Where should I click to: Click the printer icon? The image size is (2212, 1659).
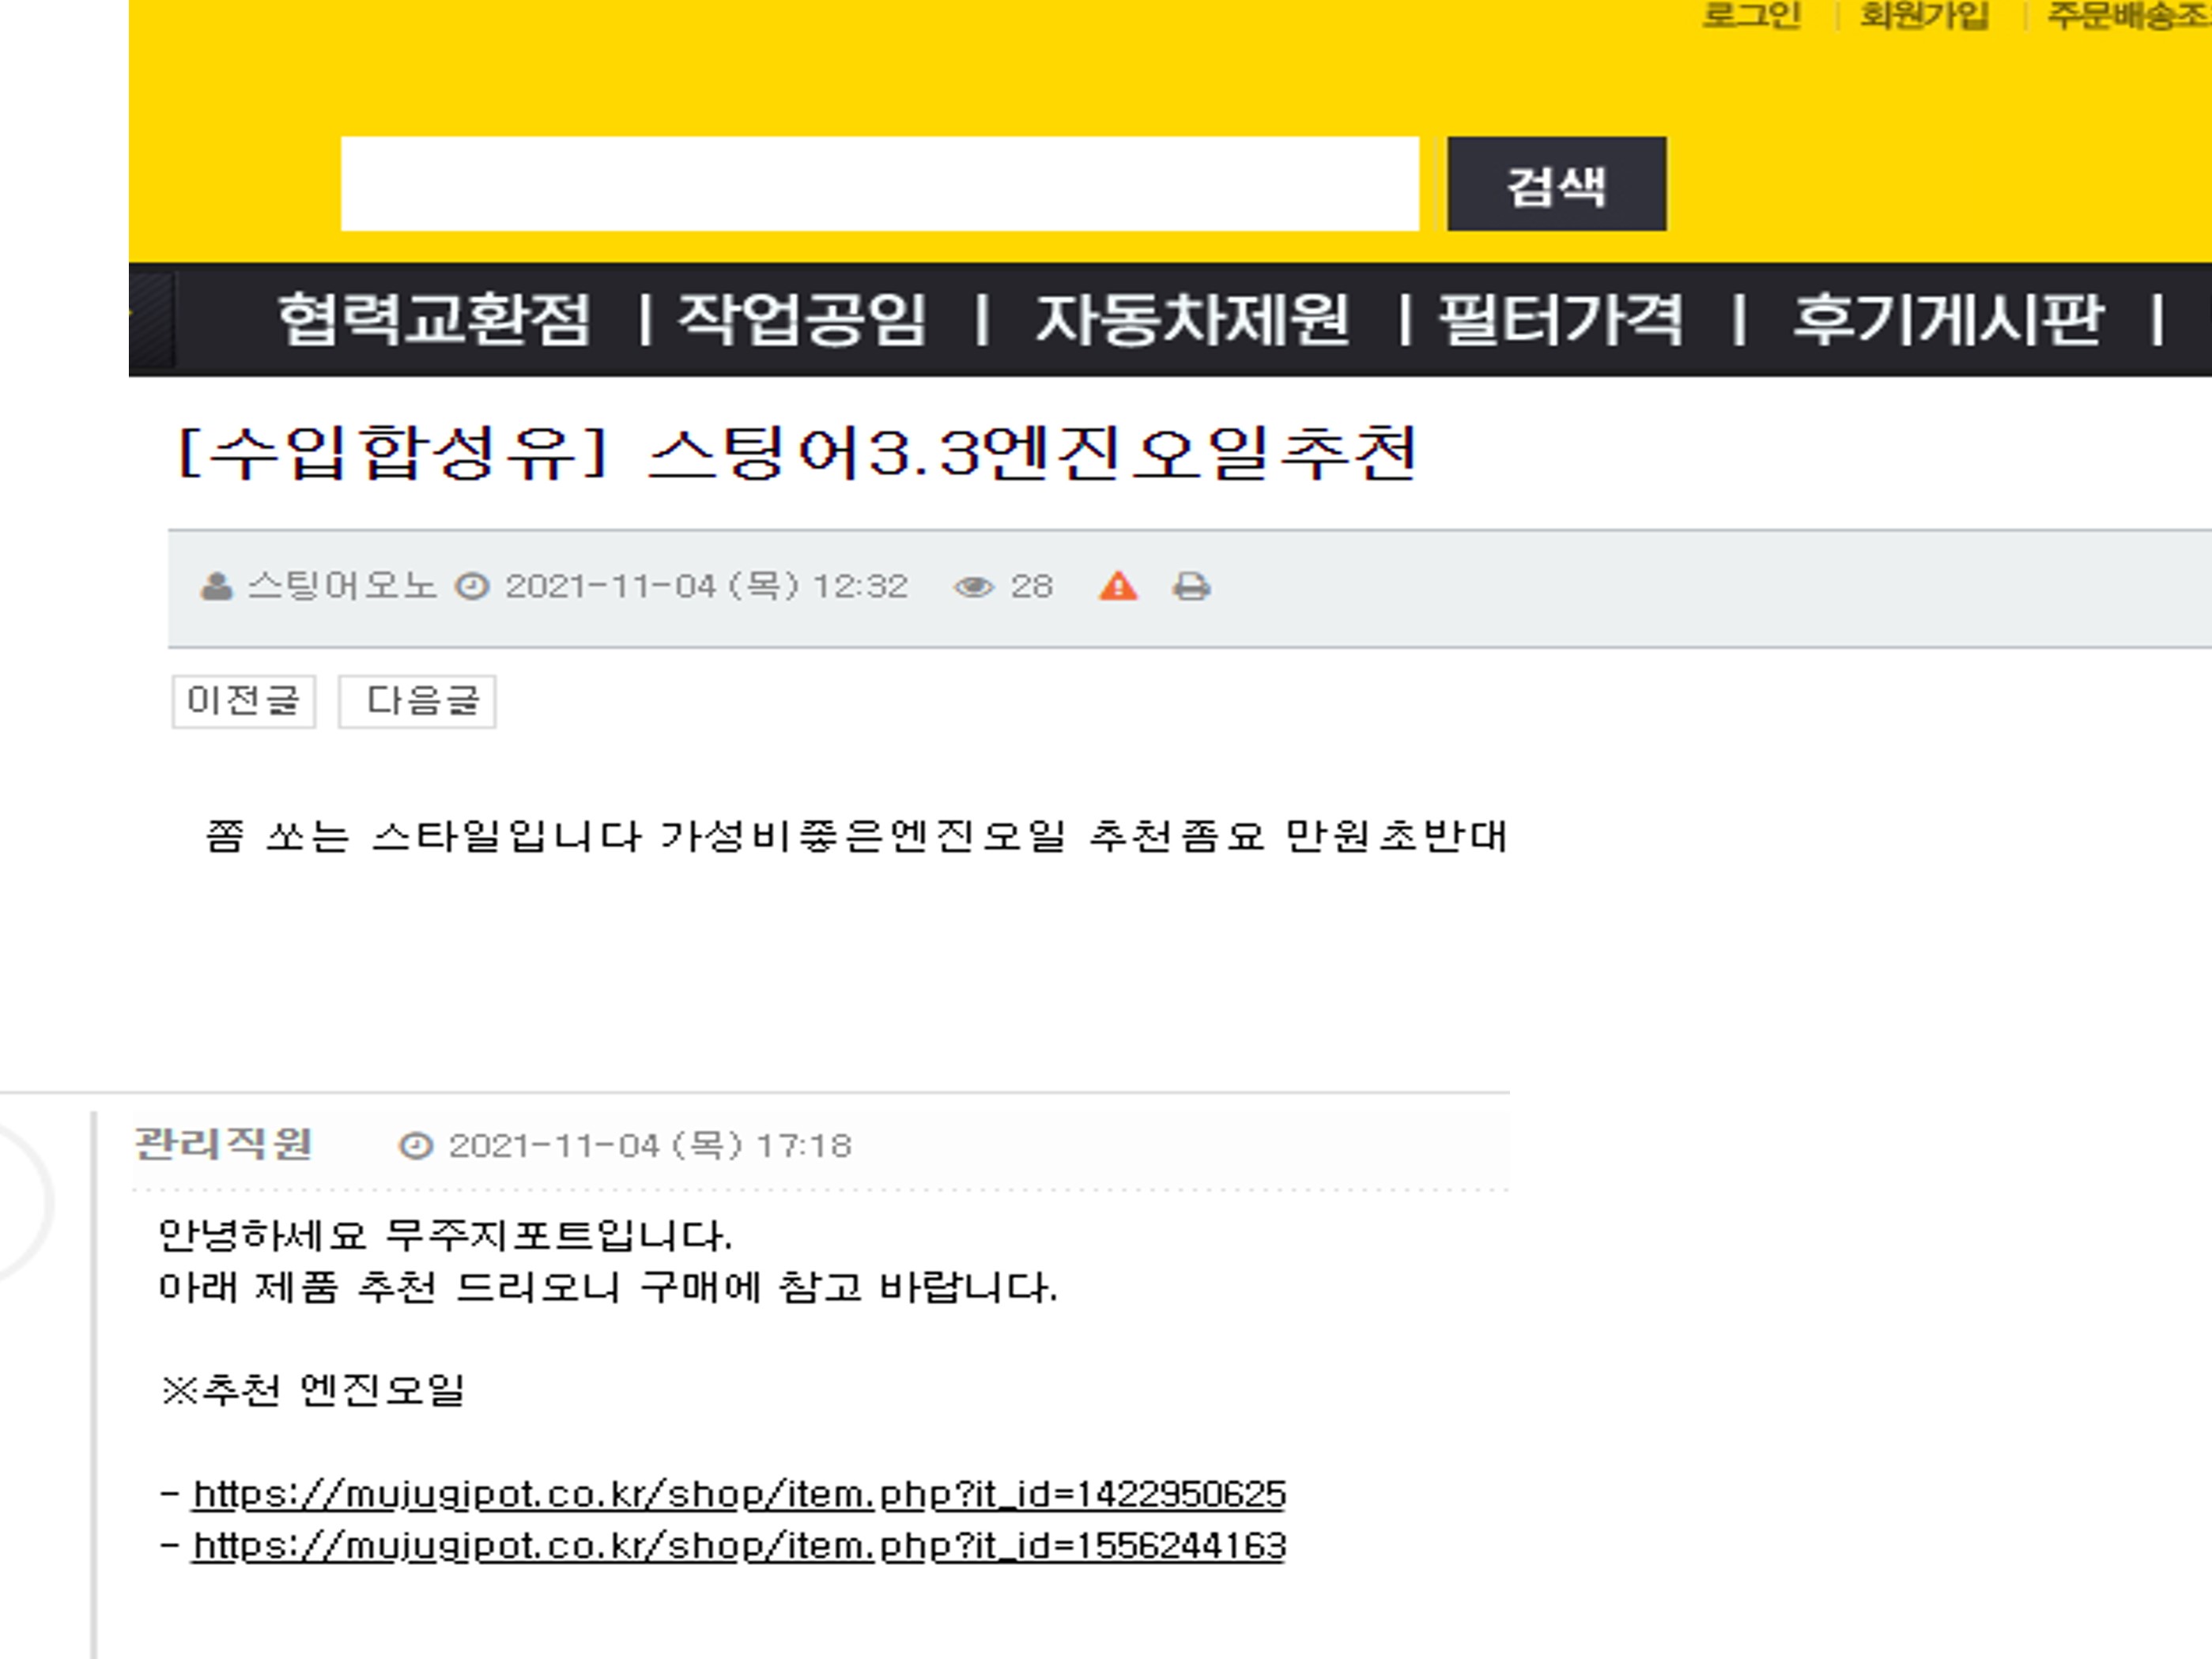[x=1190, y=586]
